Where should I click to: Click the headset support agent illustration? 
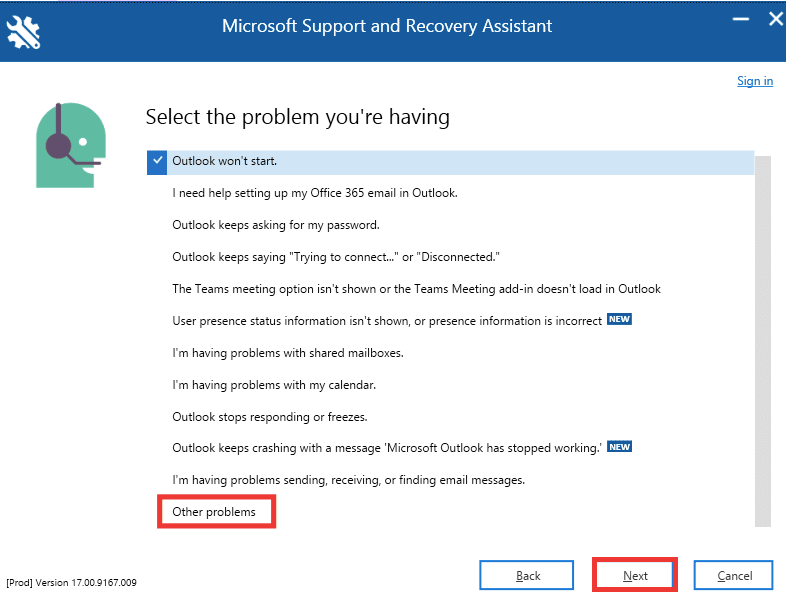(x=71, y=145)
